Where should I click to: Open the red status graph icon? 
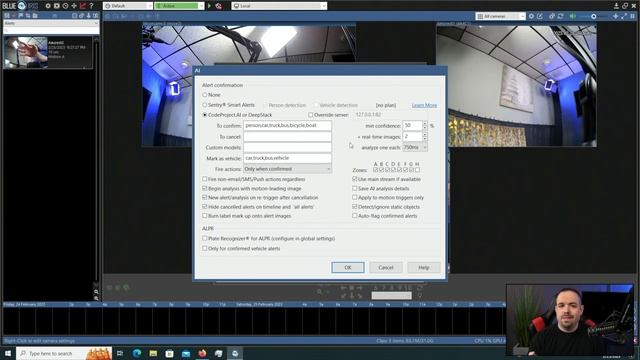[x=83, y=6]
